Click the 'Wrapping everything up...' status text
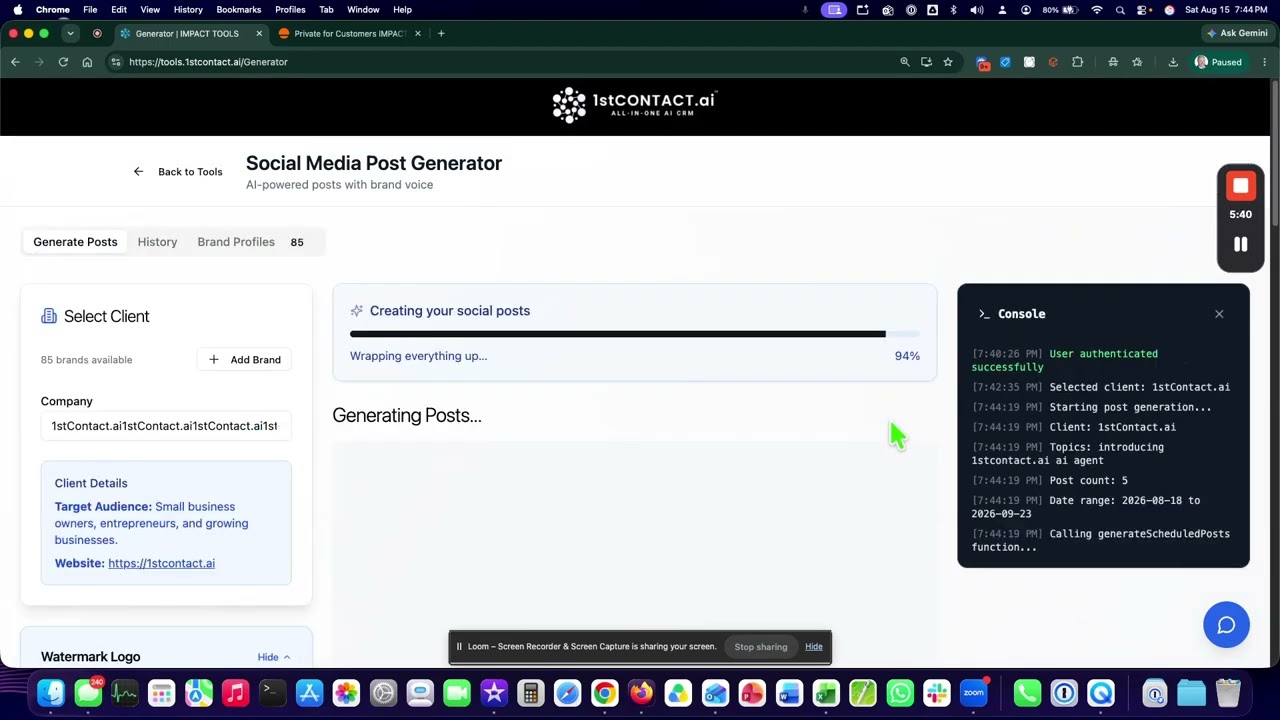Viewport: 1280px width, 720px height. tap(418, 356)
